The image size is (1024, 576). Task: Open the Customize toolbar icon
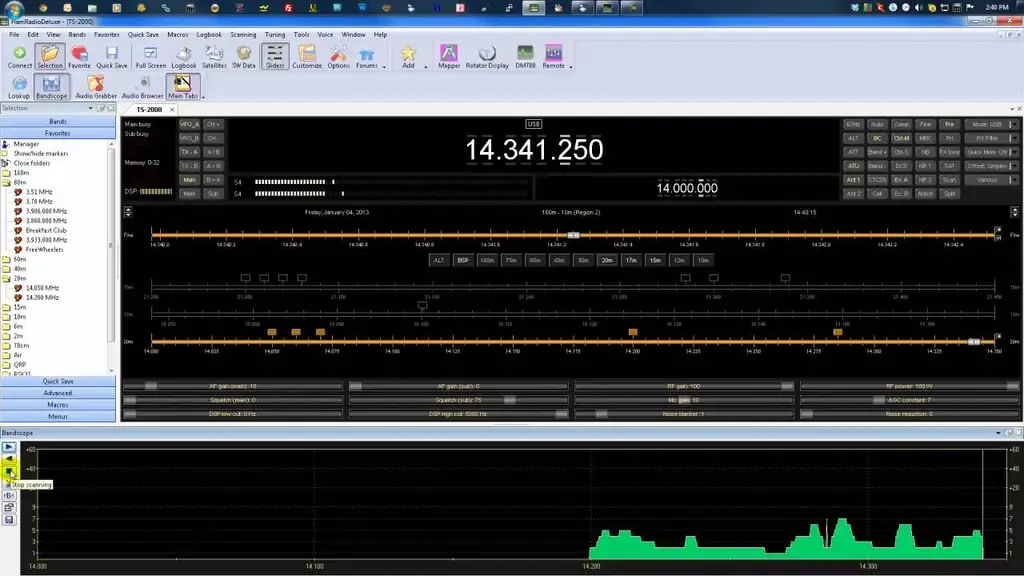[x=307, y=56]
